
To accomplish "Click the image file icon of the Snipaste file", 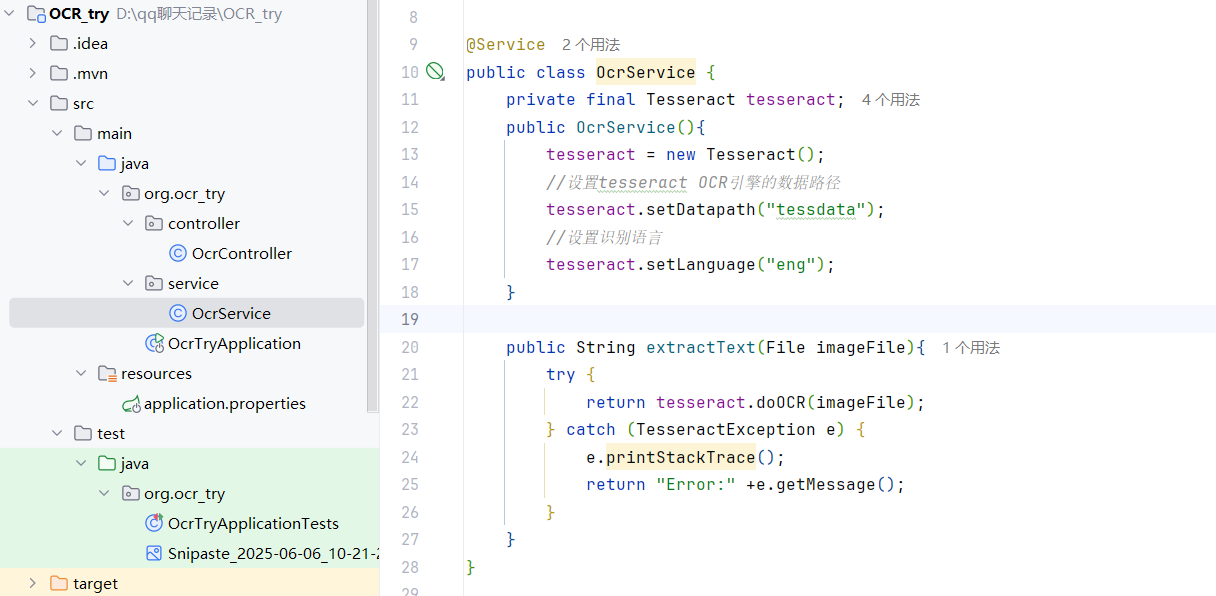I will coord(155,553).
